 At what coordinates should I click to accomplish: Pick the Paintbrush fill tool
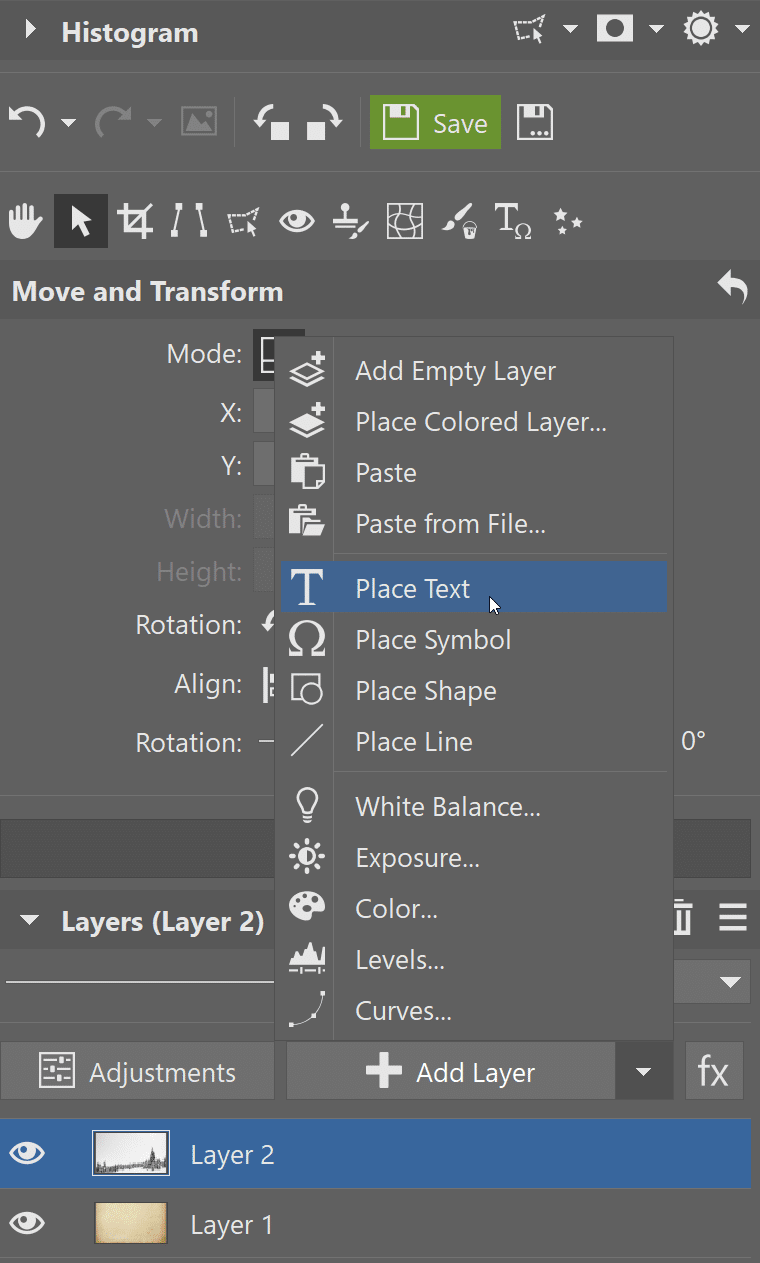tap(459, 220)
